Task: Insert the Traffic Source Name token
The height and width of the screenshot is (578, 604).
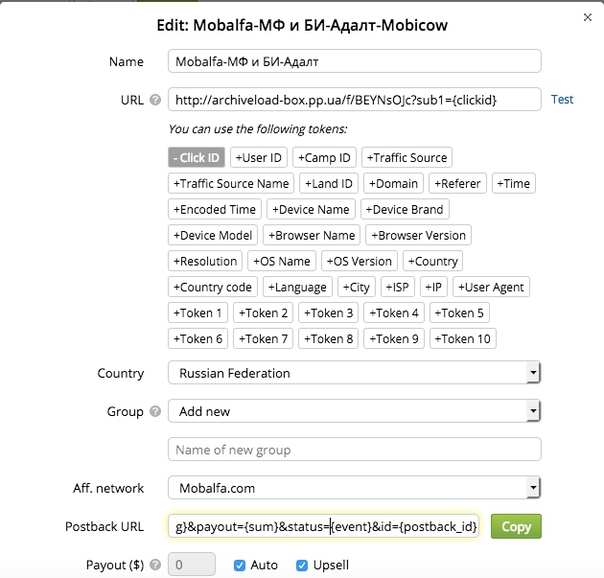Action: (x=231, y=184)
